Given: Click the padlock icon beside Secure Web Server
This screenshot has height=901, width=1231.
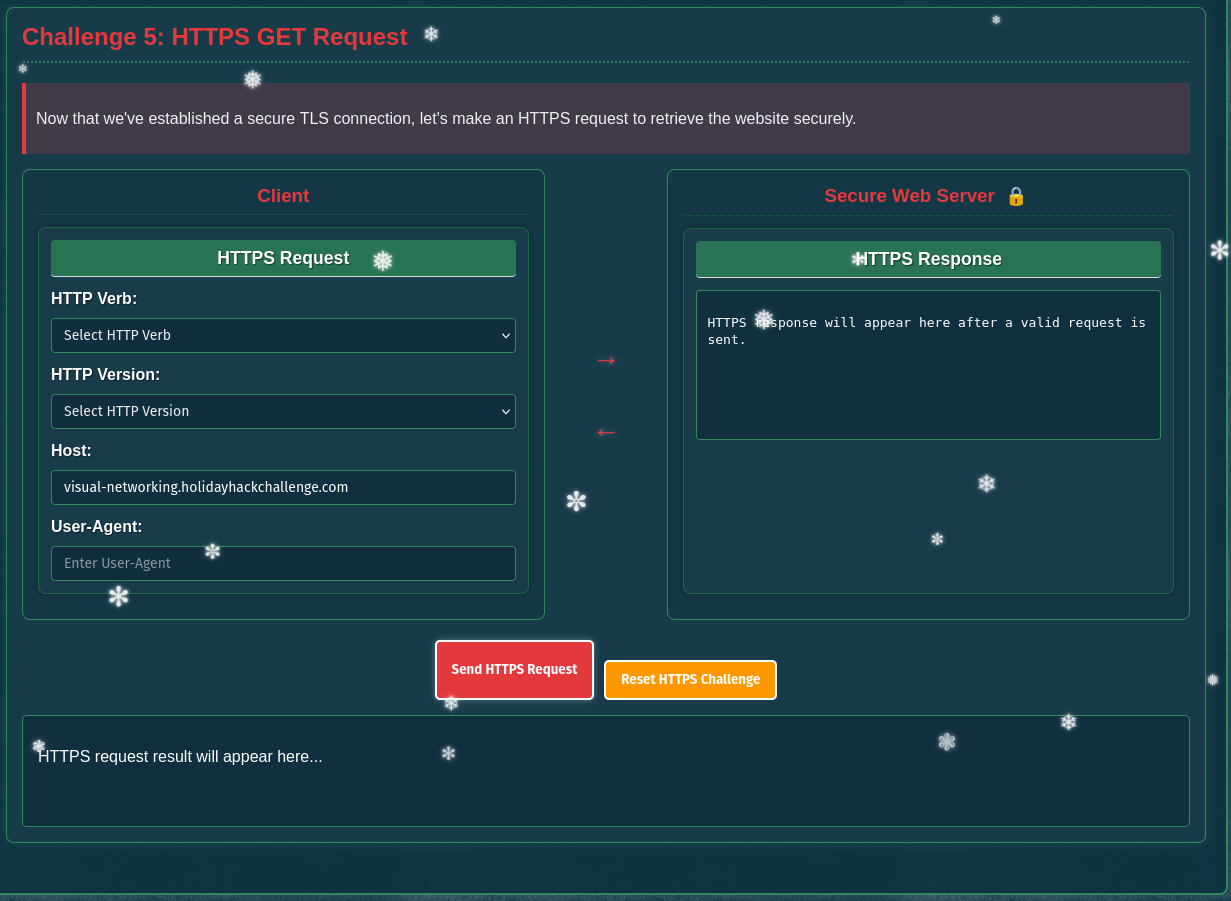Looking at the screenshot, I should click(x=1016, y=196).
